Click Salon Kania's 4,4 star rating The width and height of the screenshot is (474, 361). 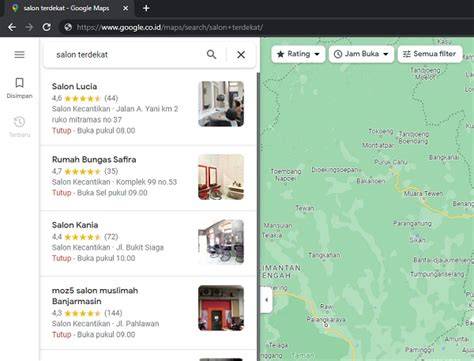click(x=76, y=237)
